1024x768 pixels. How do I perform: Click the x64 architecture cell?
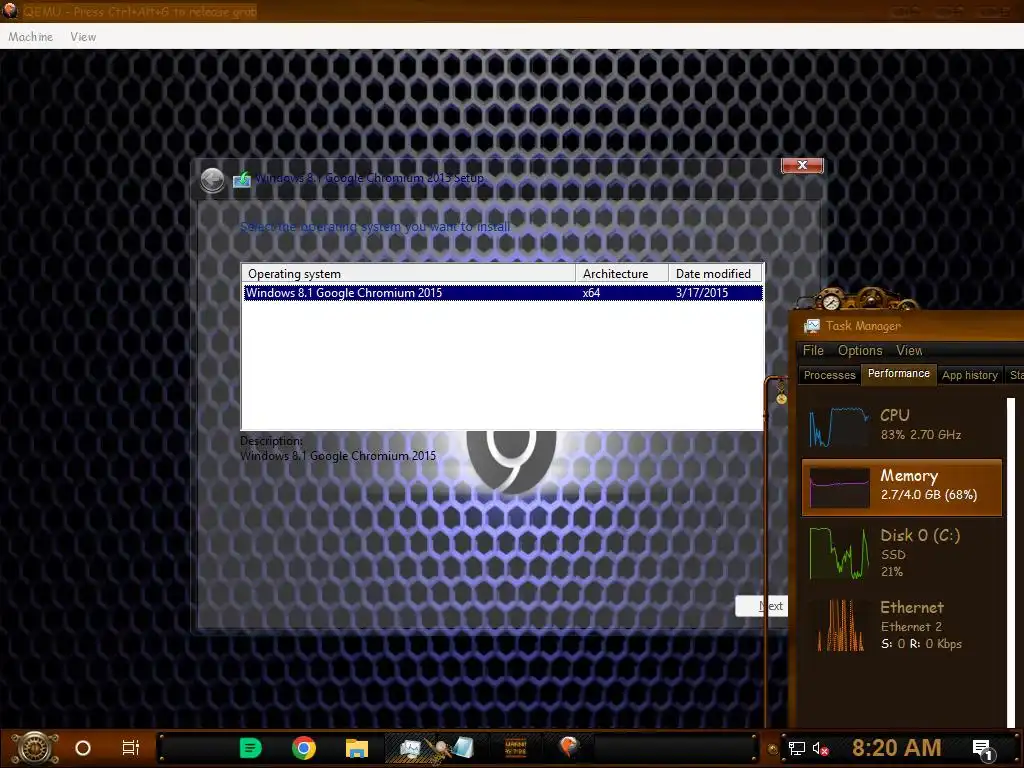click(x=591, y=293)
